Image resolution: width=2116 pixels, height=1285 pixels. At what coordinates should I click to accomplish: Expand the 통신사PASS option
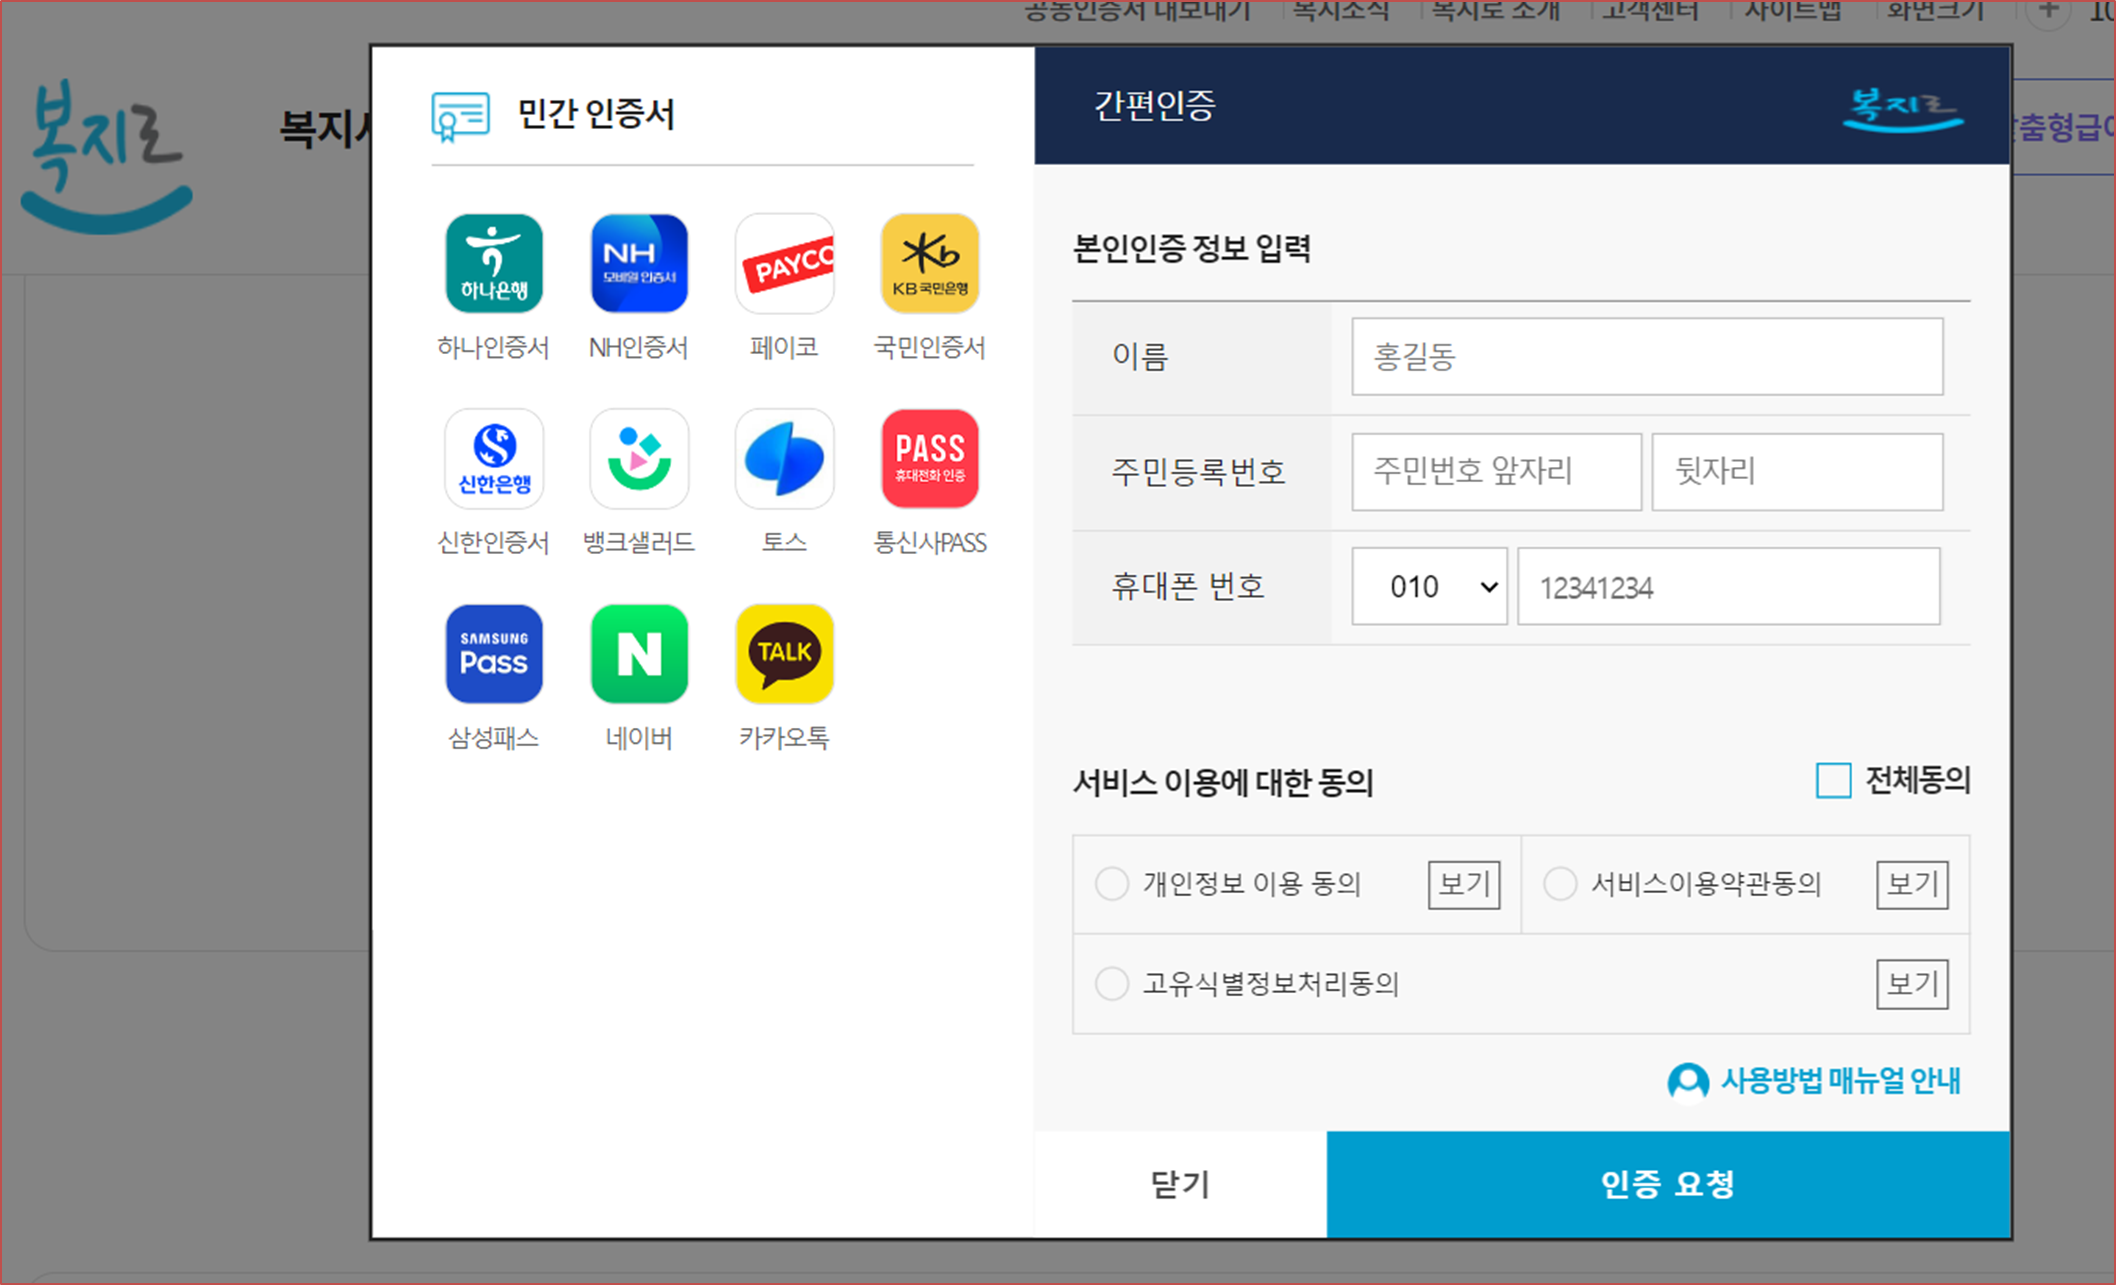[929, 458]
